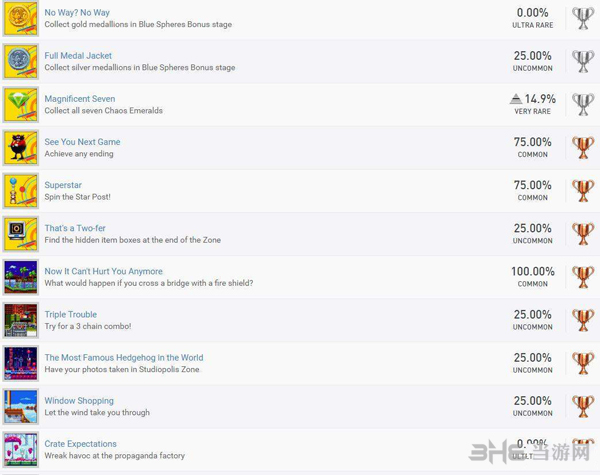The width and height of the screenshot is (600, 475).
Task: Click bronze trophy for Now It Can't Hurt You
Action: tap(583, 277)
